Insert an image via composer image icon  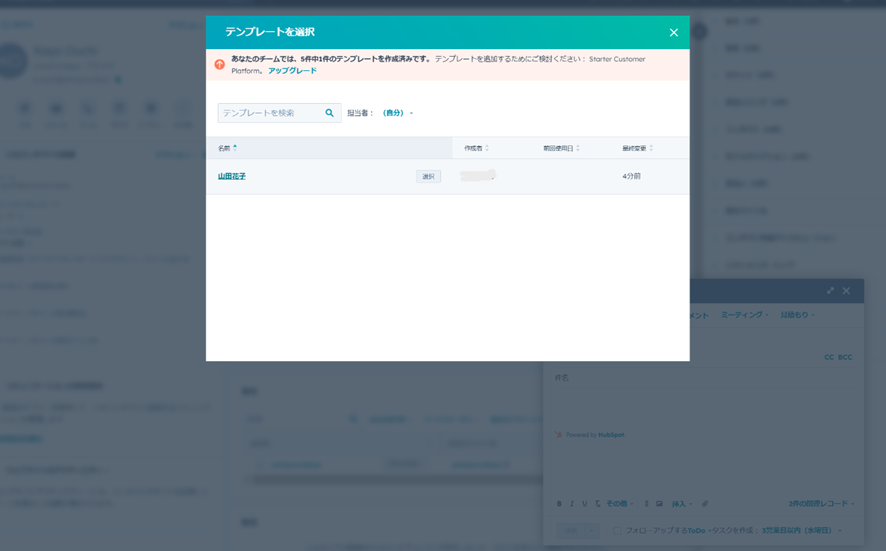pyautogui.click(x=659, y=504)
